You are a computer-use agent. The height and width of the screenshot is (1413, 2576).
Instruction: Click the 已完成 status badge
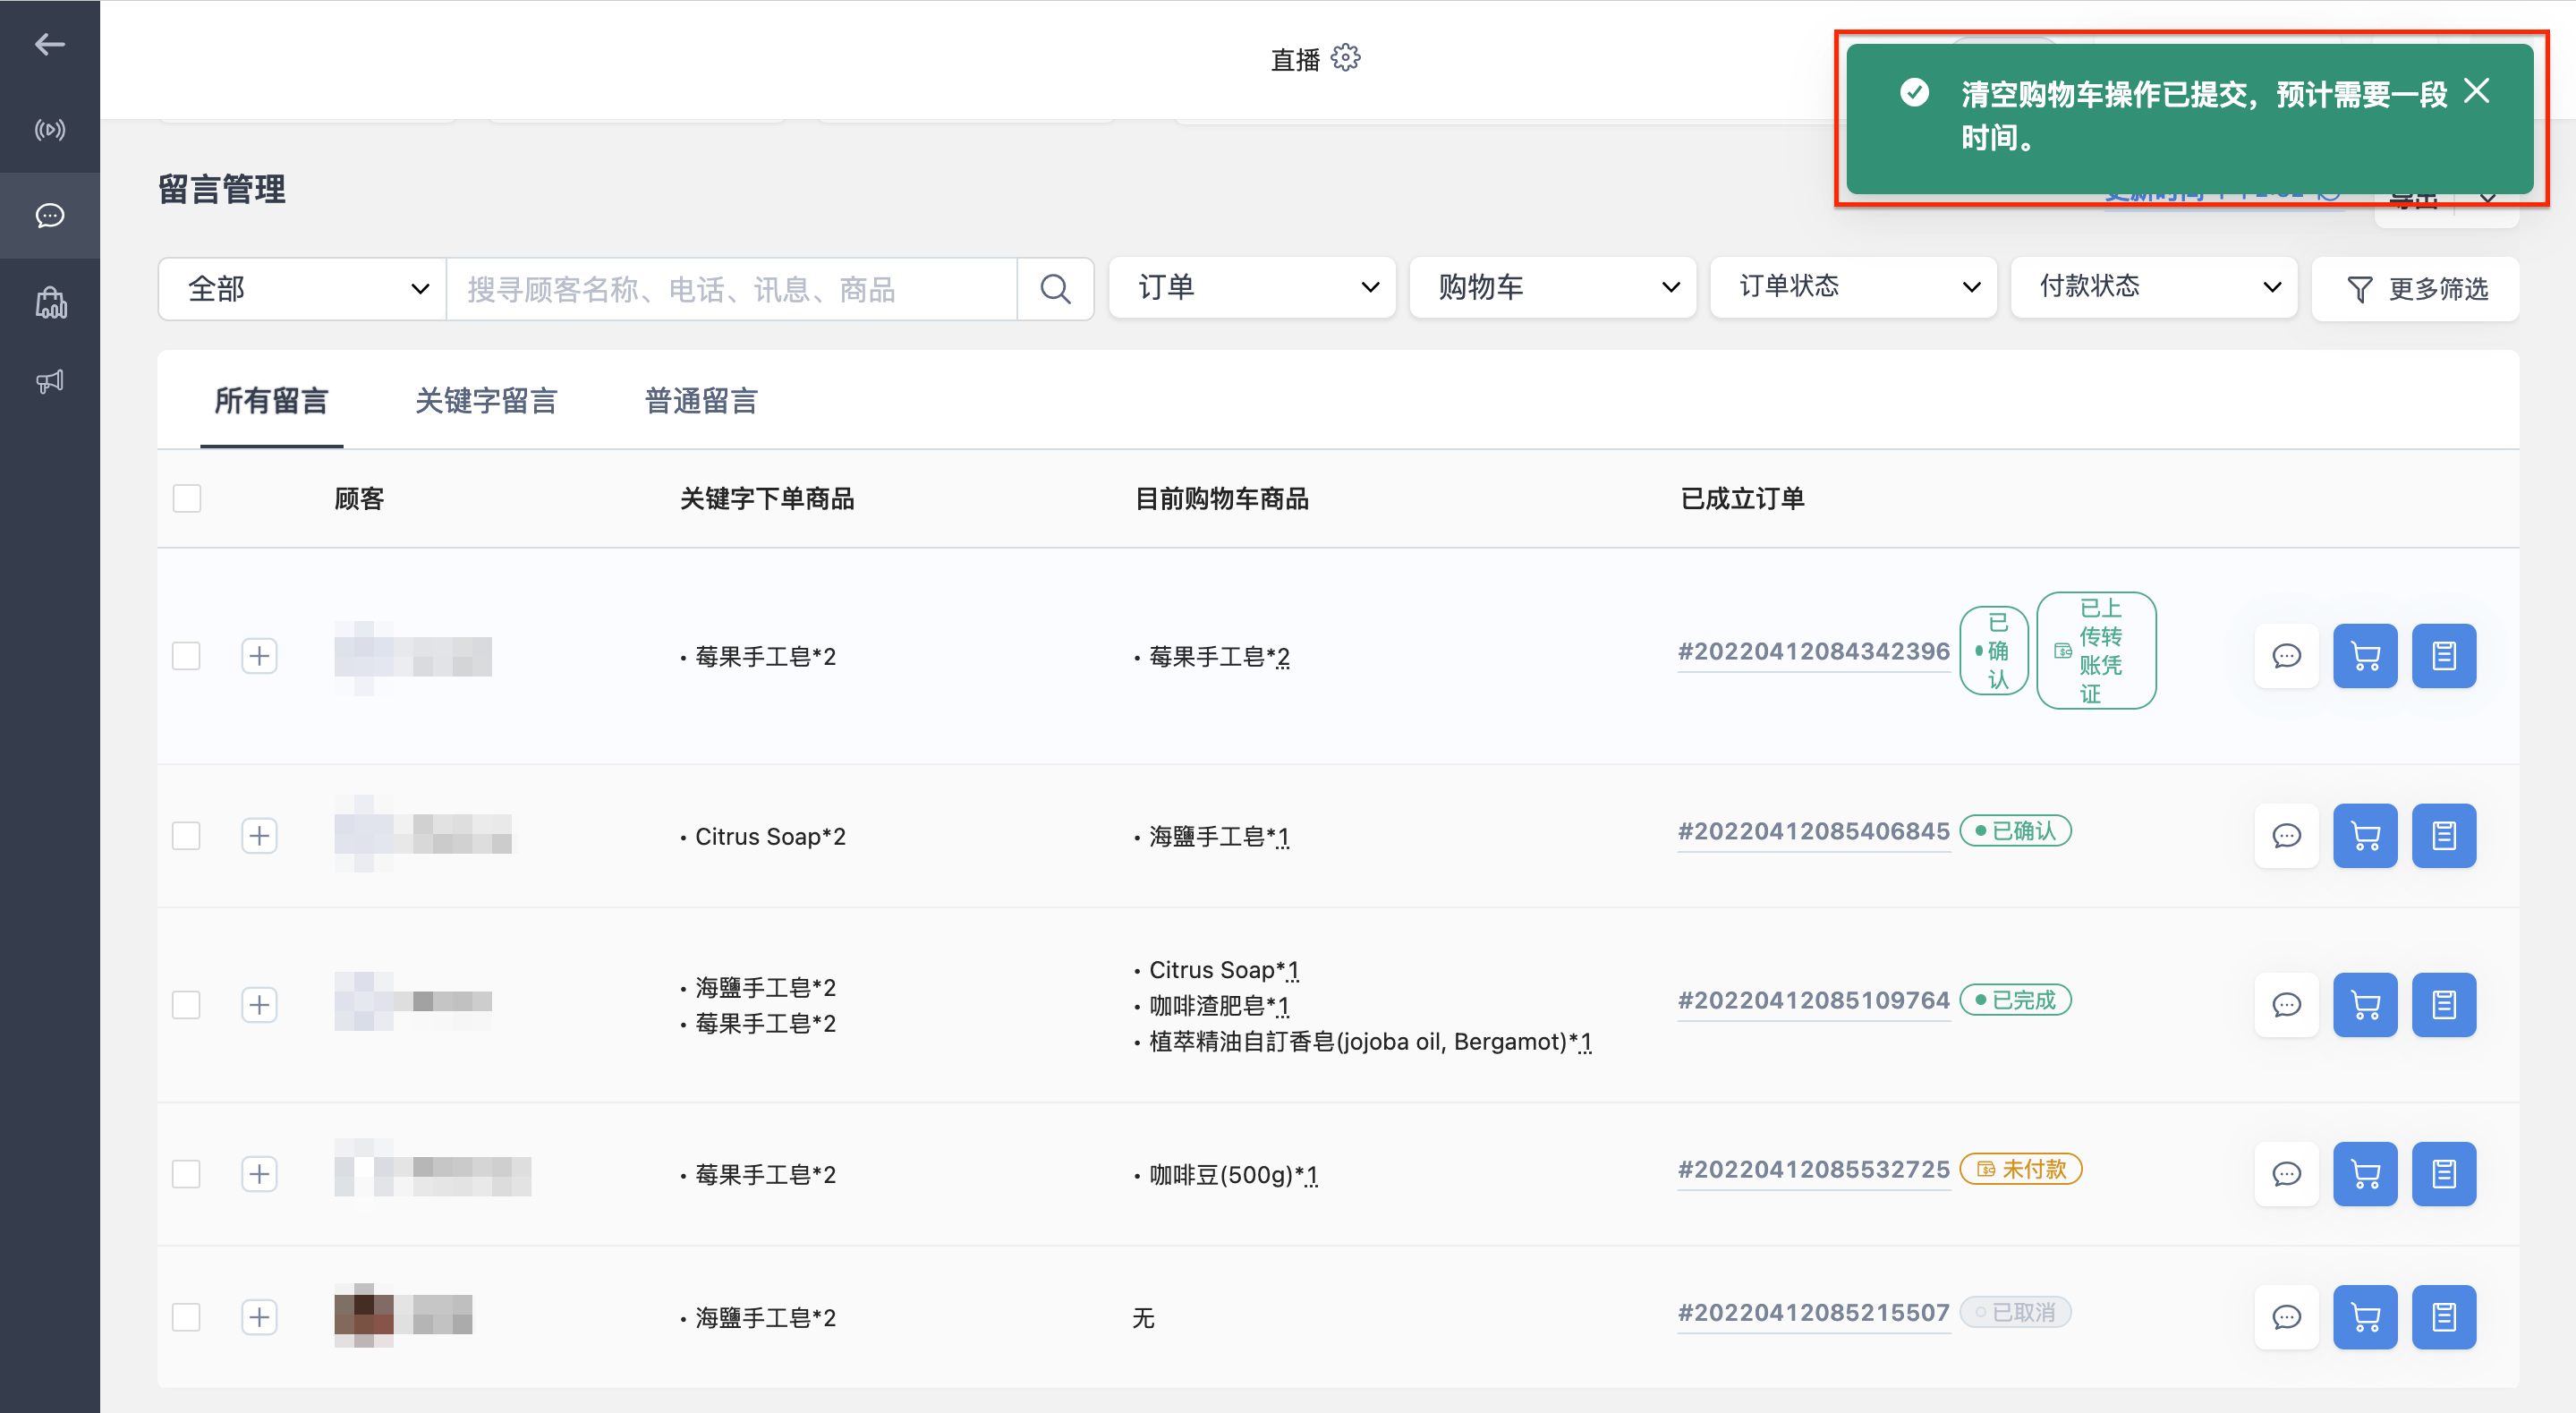[2015, 1000]
